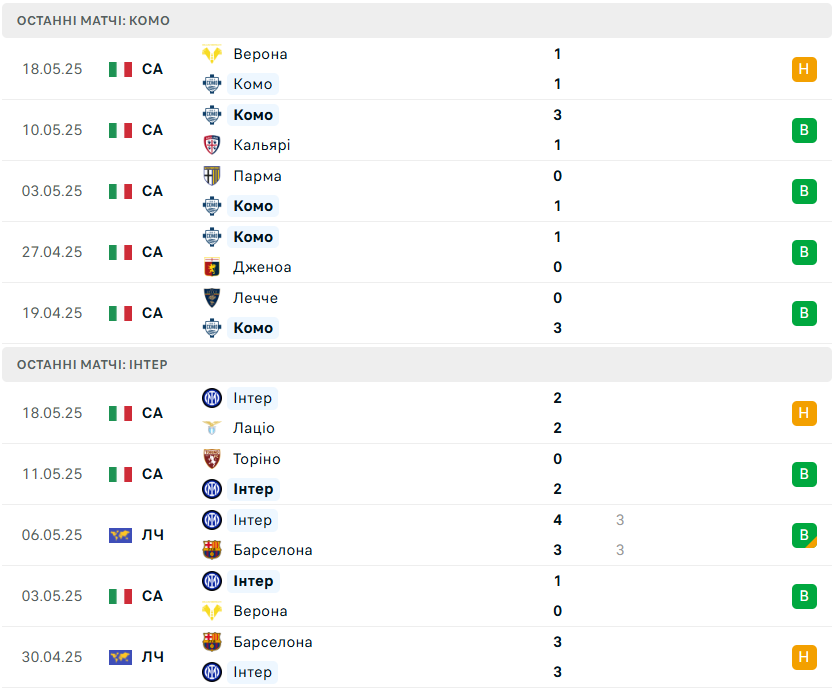Image resolution: width=834 pixels, height=691 pixels.
Task: Click the Cagliari team logo
Action: pyautogui.click(x=212, y=145)
